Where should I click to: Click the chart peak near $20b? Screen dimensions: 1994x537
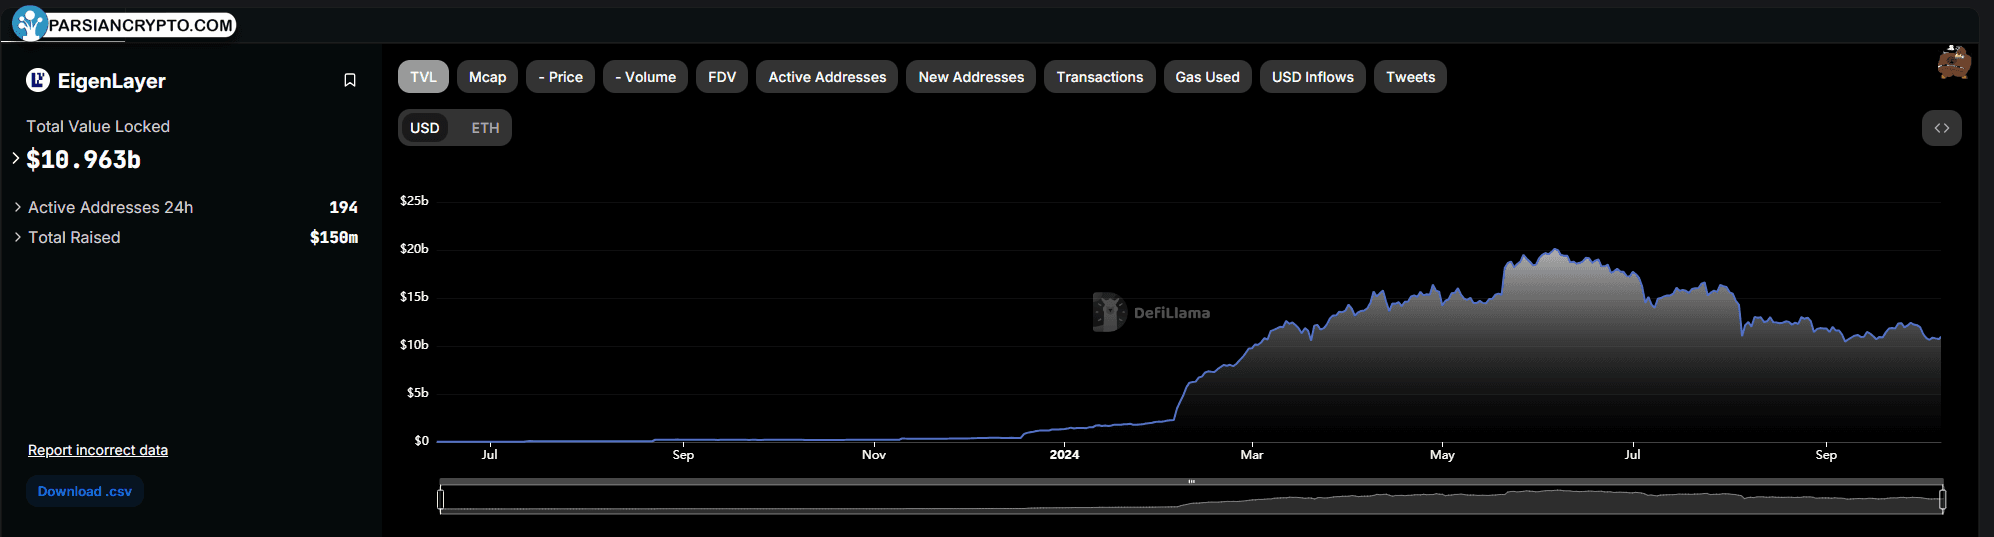tap(1554, 250)
